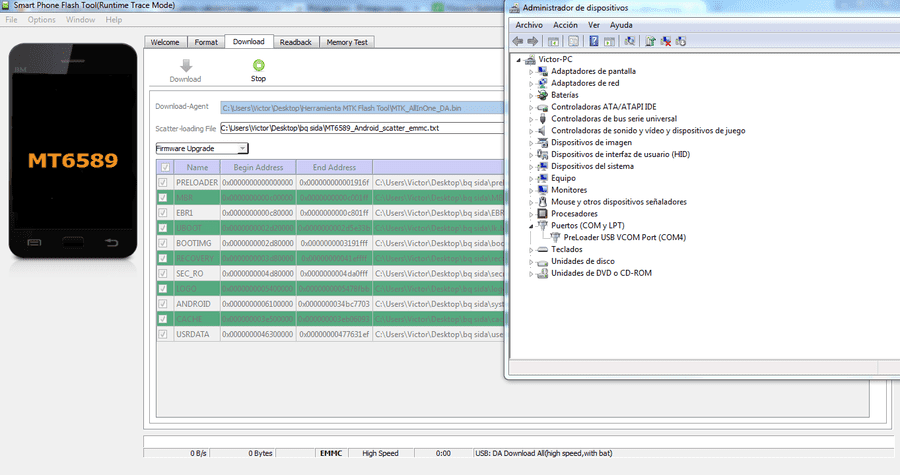Click the Adaptadores de red icon
The height and width of the screenshot is (475, 900).
pos(542,83)
